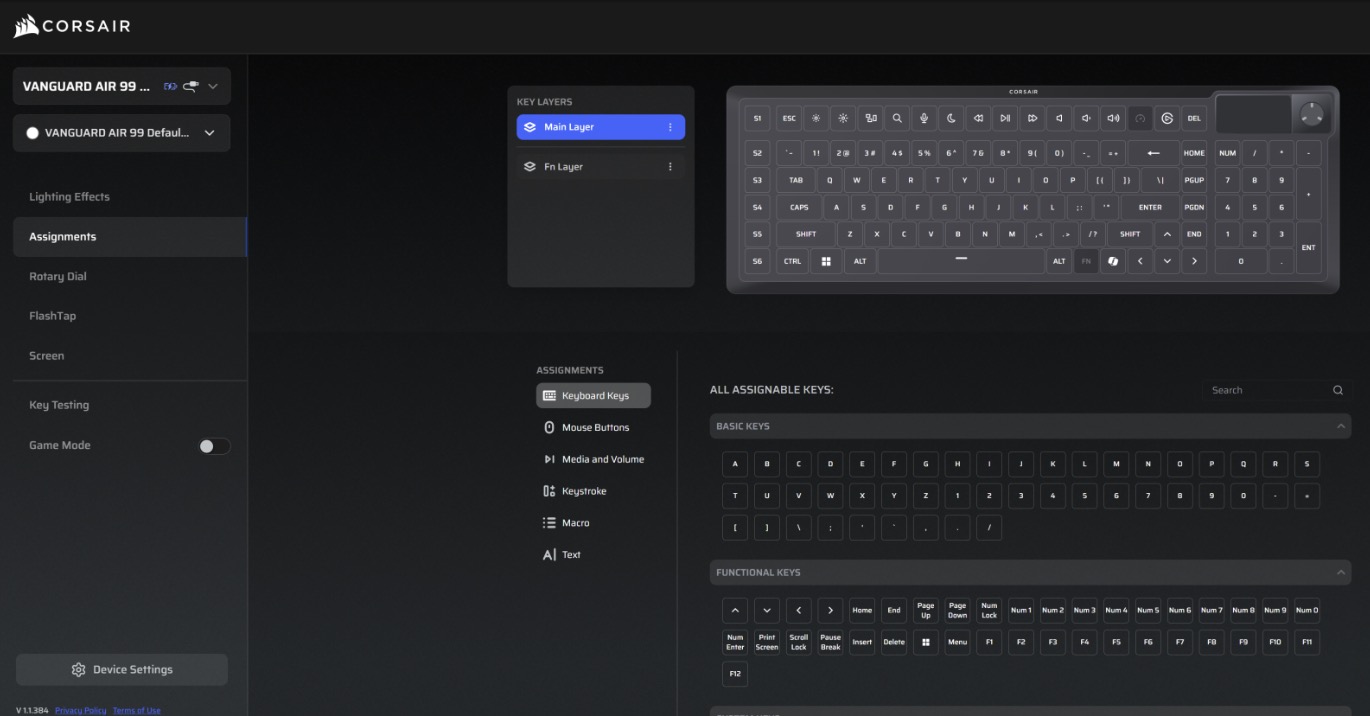Select Fn Layer in Key Layers
Image resolution: width=1370 pixels, height=716 pixels.
tap(601, 167)
